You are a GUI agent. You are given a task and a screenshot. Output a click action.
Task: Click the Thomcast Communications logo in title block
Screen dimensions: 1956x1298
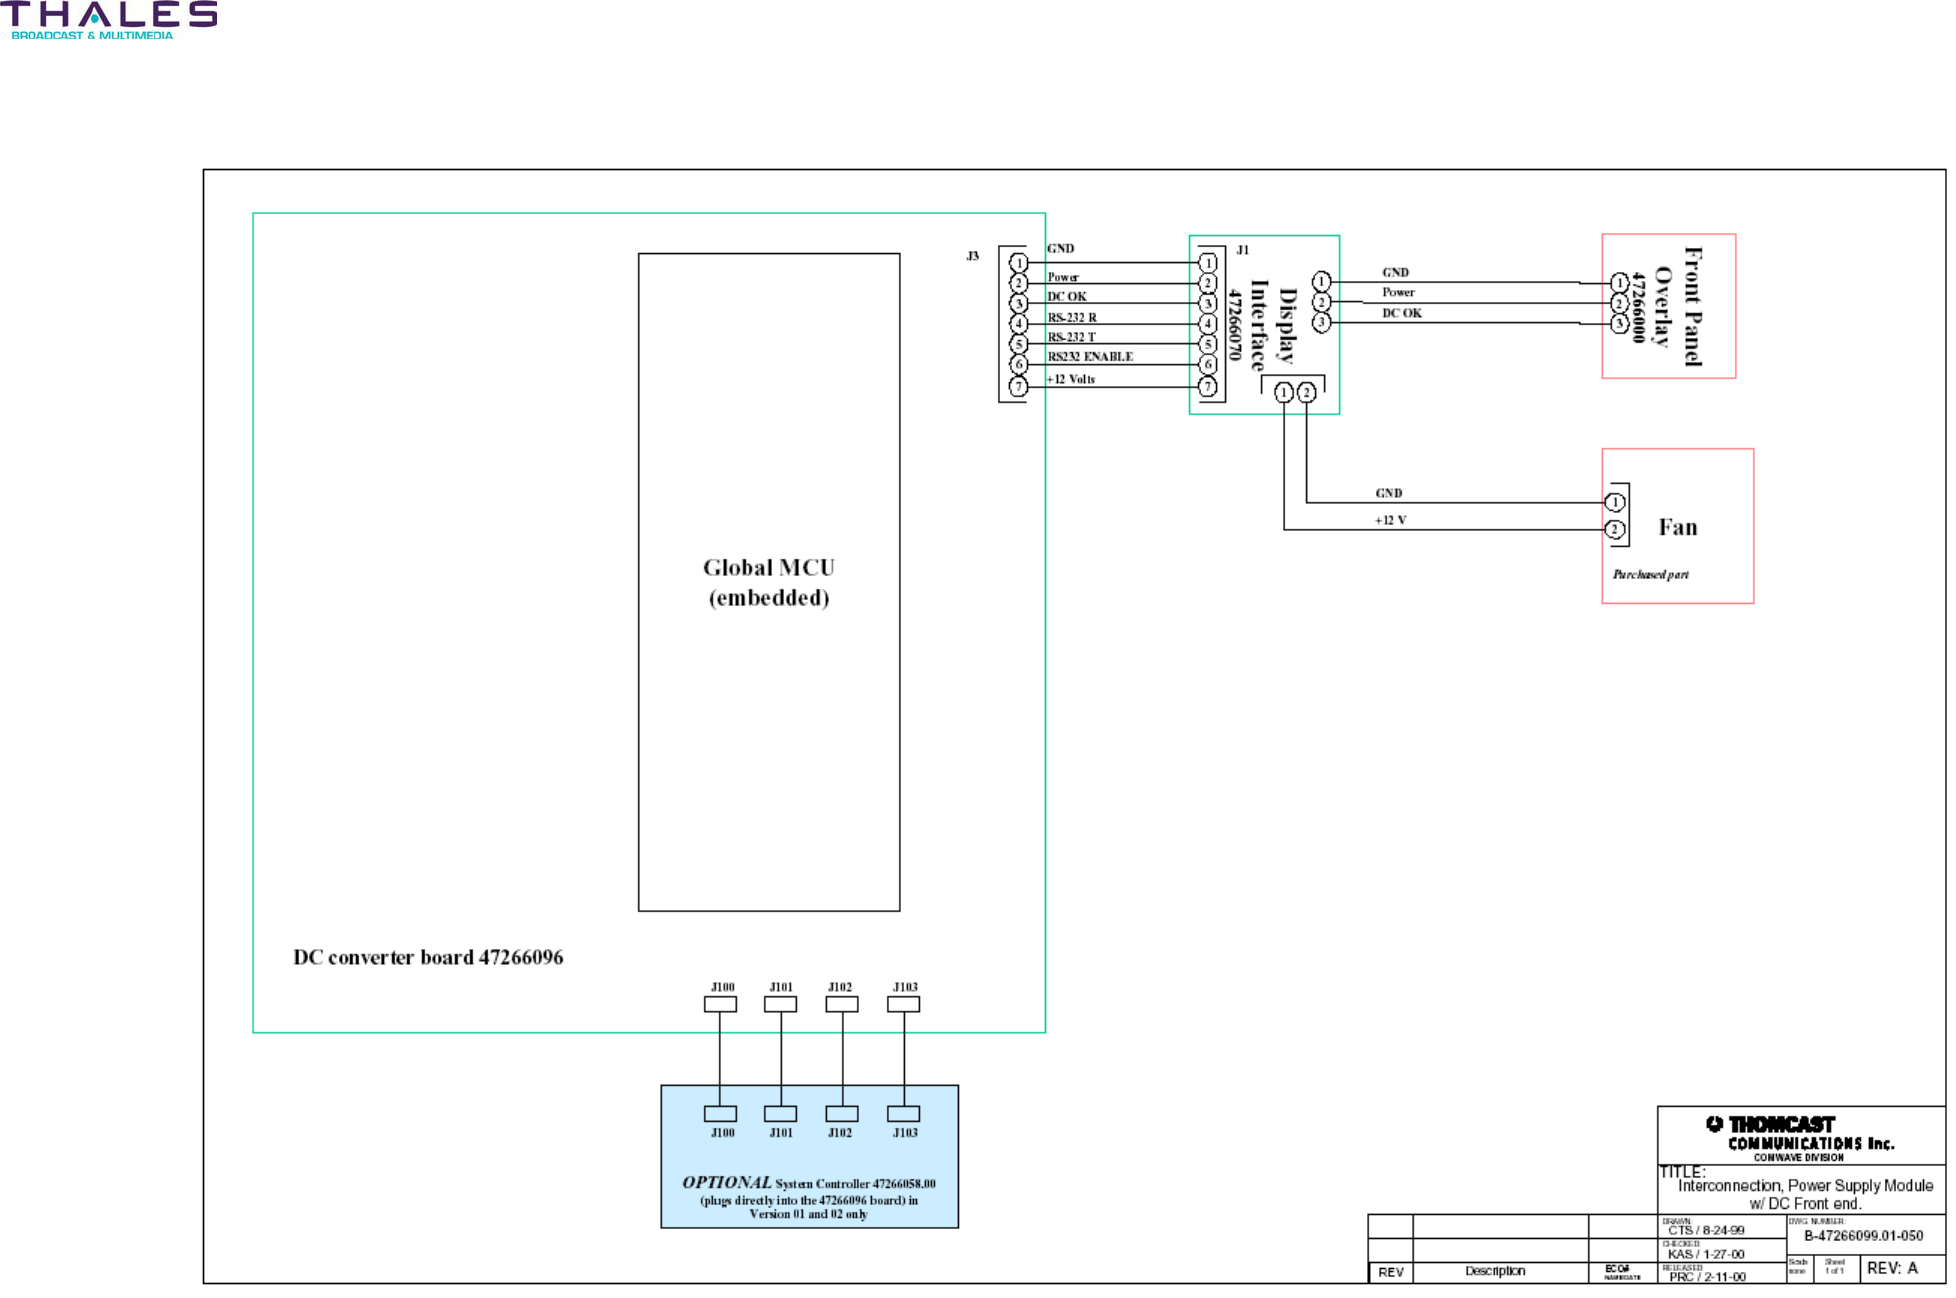[1799, 1138]
